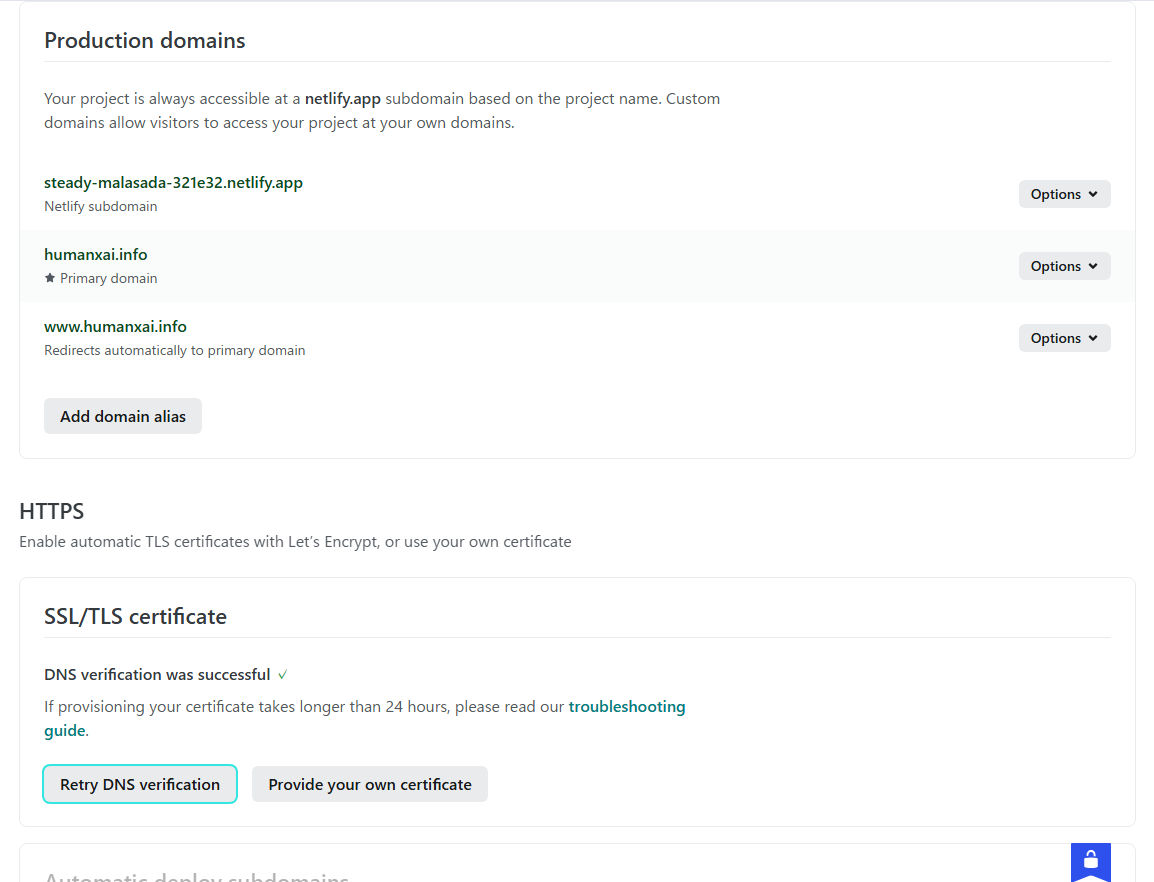
Task: Open the troubleshooting guide link
Action: point(626,707)
